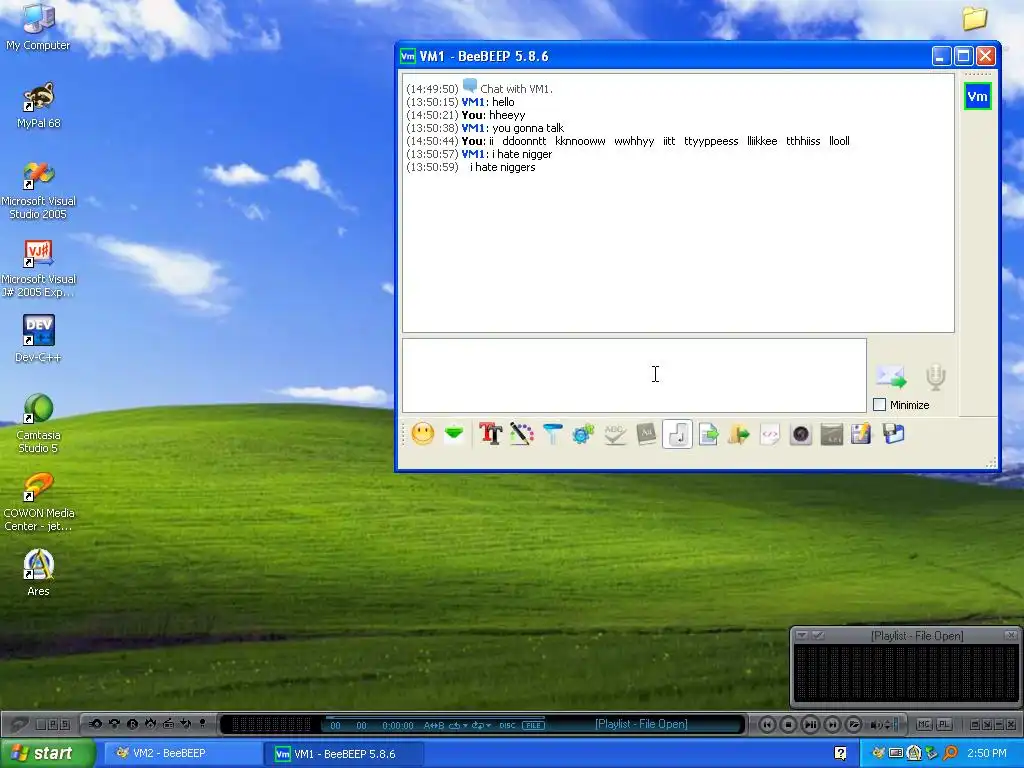This screenshot has height=768, width=1024.
Task: Click the Playlist - File Open display text
Action: [641, 724]
